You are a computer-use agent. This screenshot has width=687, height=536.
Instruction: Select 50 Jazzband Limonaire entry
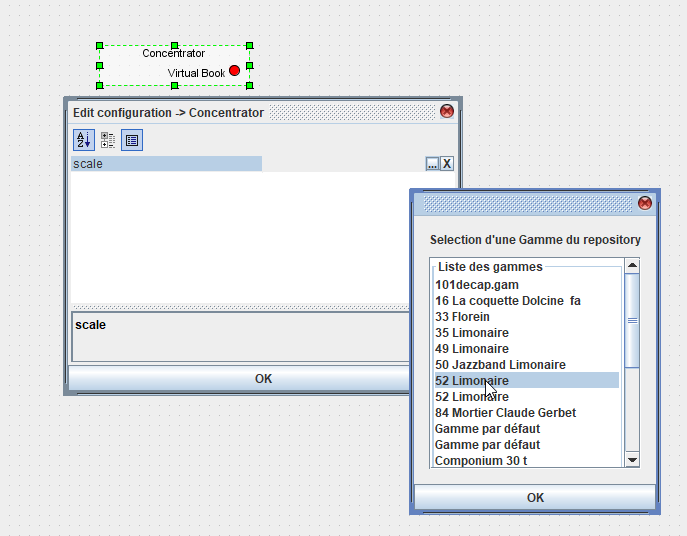[500, 365]
